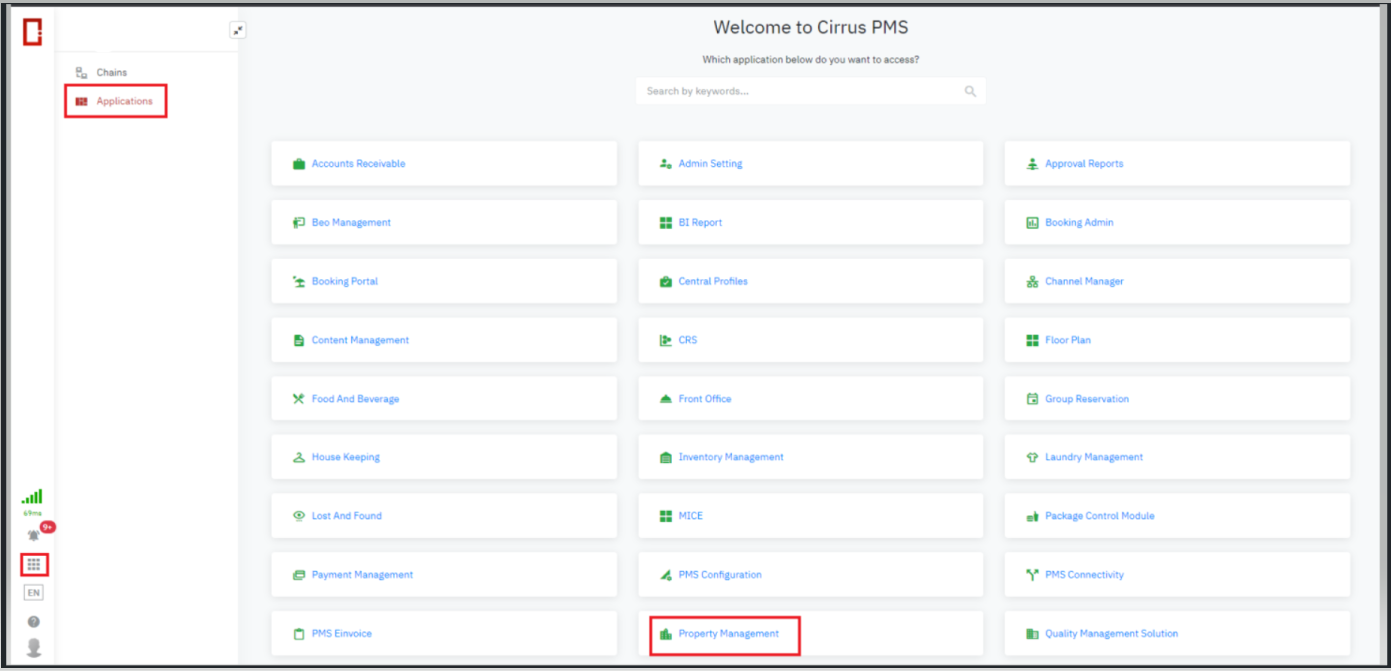The width and height of the screenshot is (1391, 671).
Task: Launch the Food And Beverage link
Action: tap(355, 399)
